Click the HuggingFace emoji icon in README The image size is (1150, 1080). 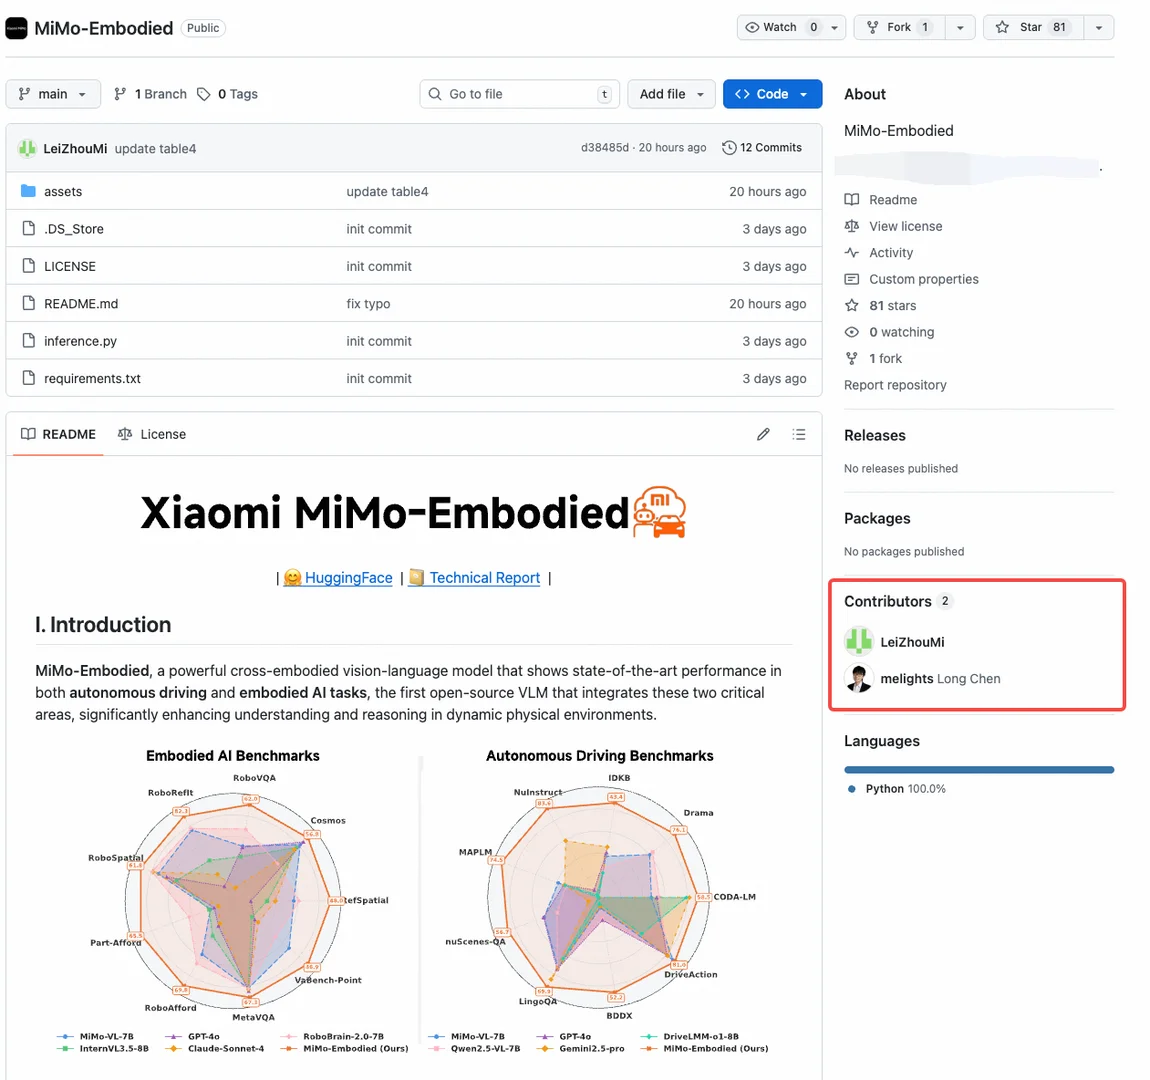(293, 578)
